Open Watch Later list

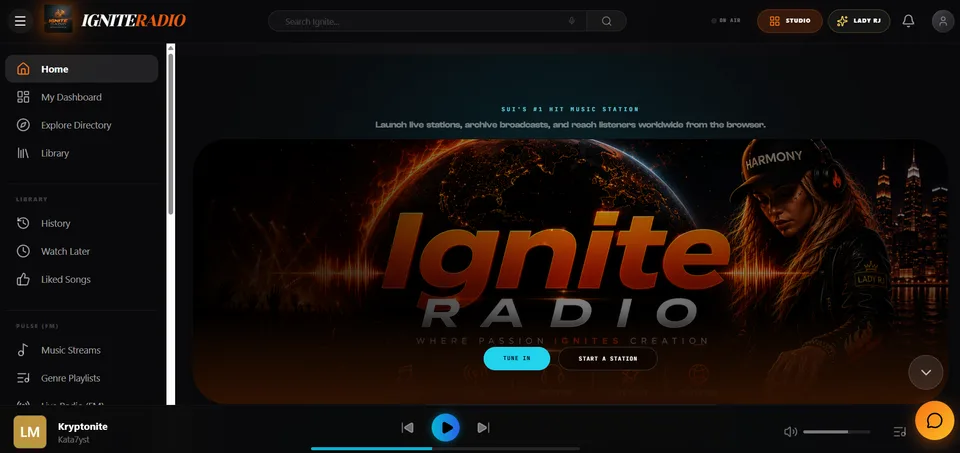(81, 252)
